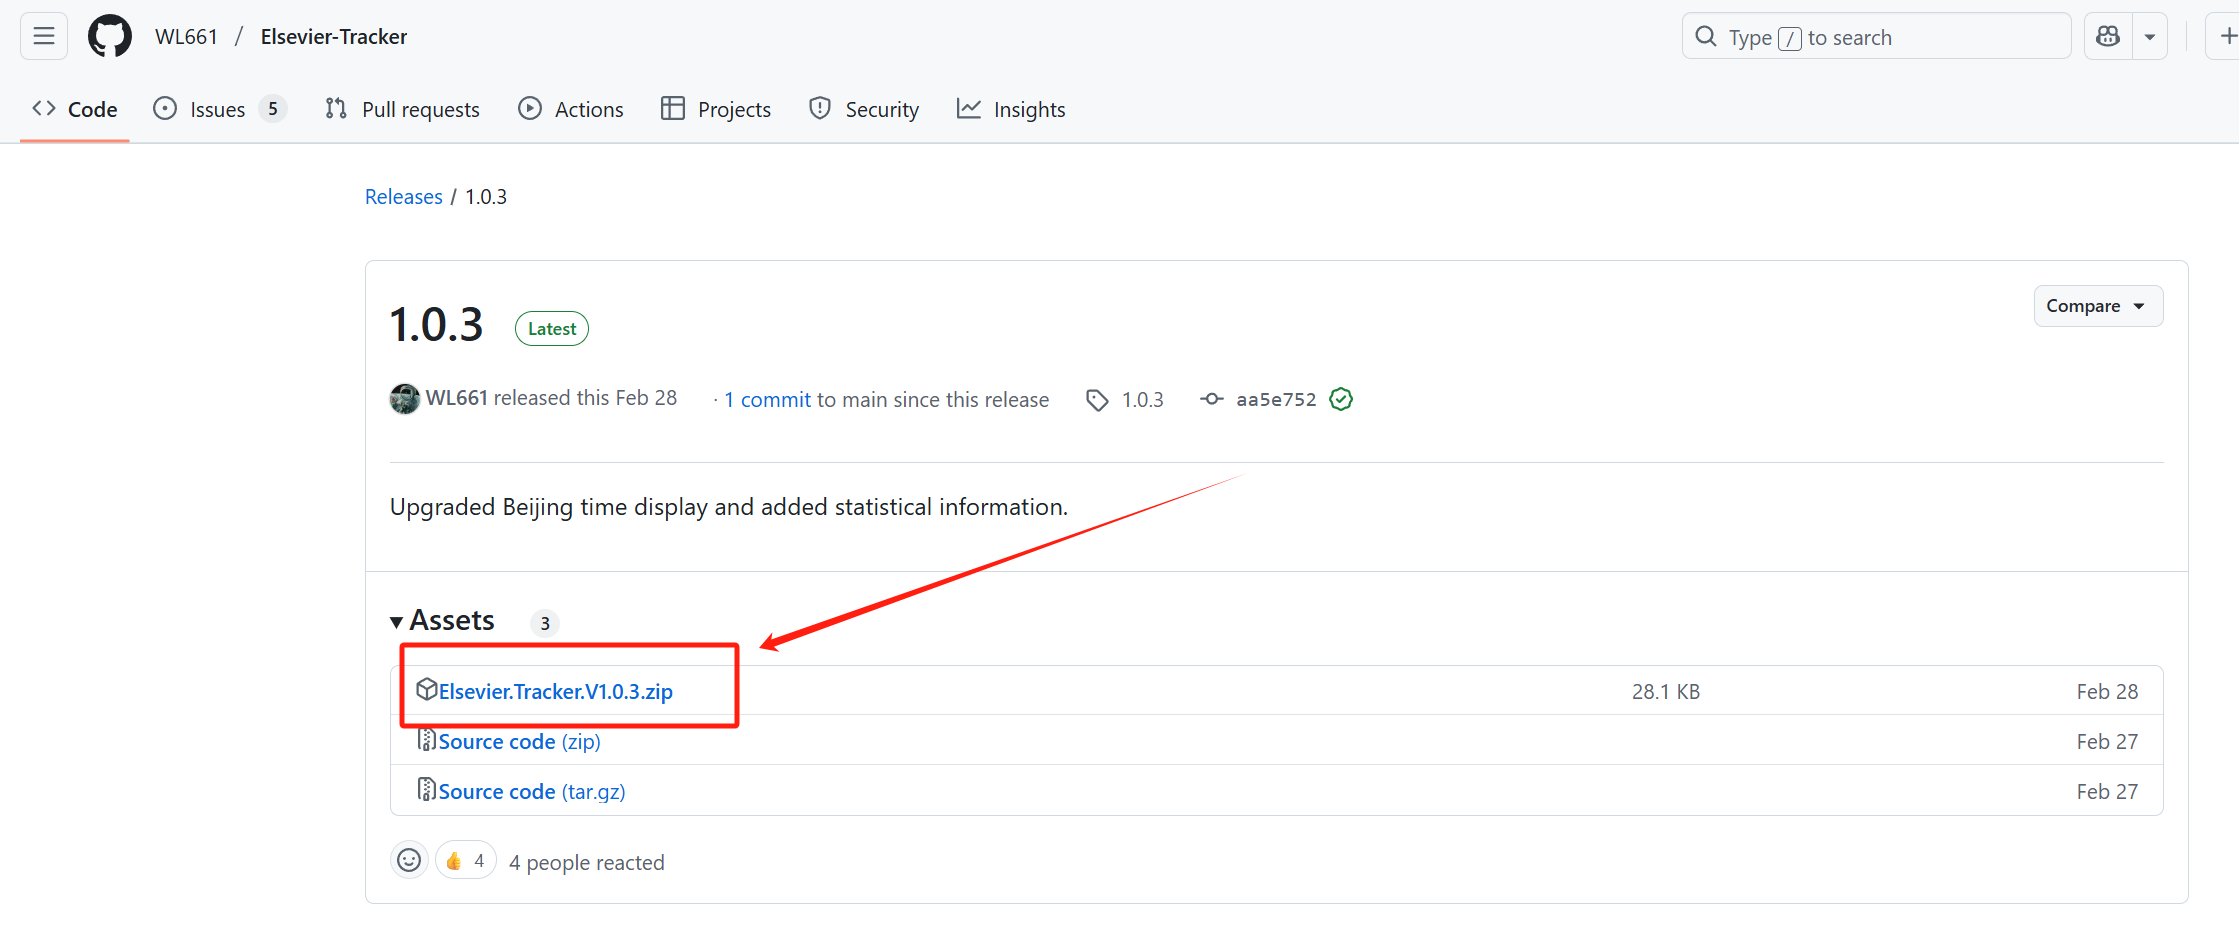The height and width of the screenshot is (929, 2239).
Task: Open the Copilot chat icon
Action: [x=2108, y=37]
